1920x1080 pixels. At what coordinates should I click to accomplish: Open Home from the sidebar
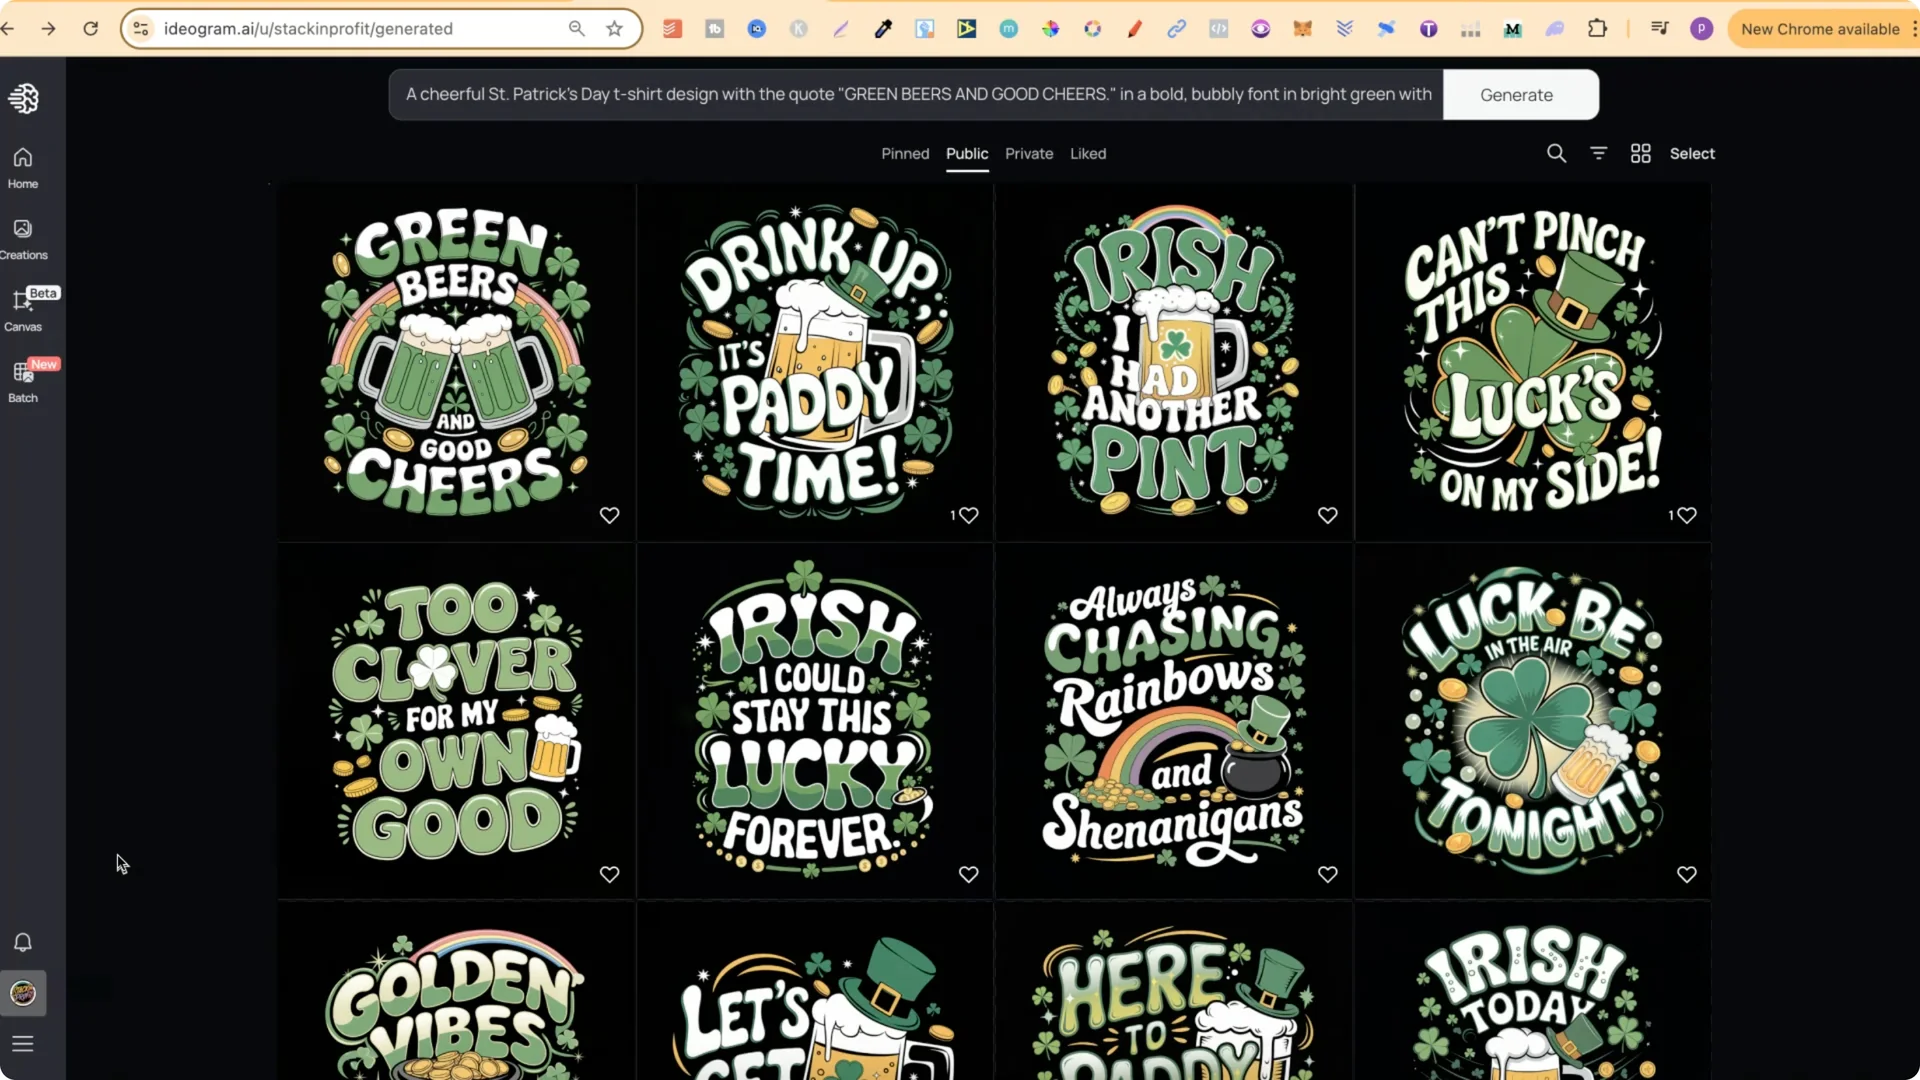(22, 165)
